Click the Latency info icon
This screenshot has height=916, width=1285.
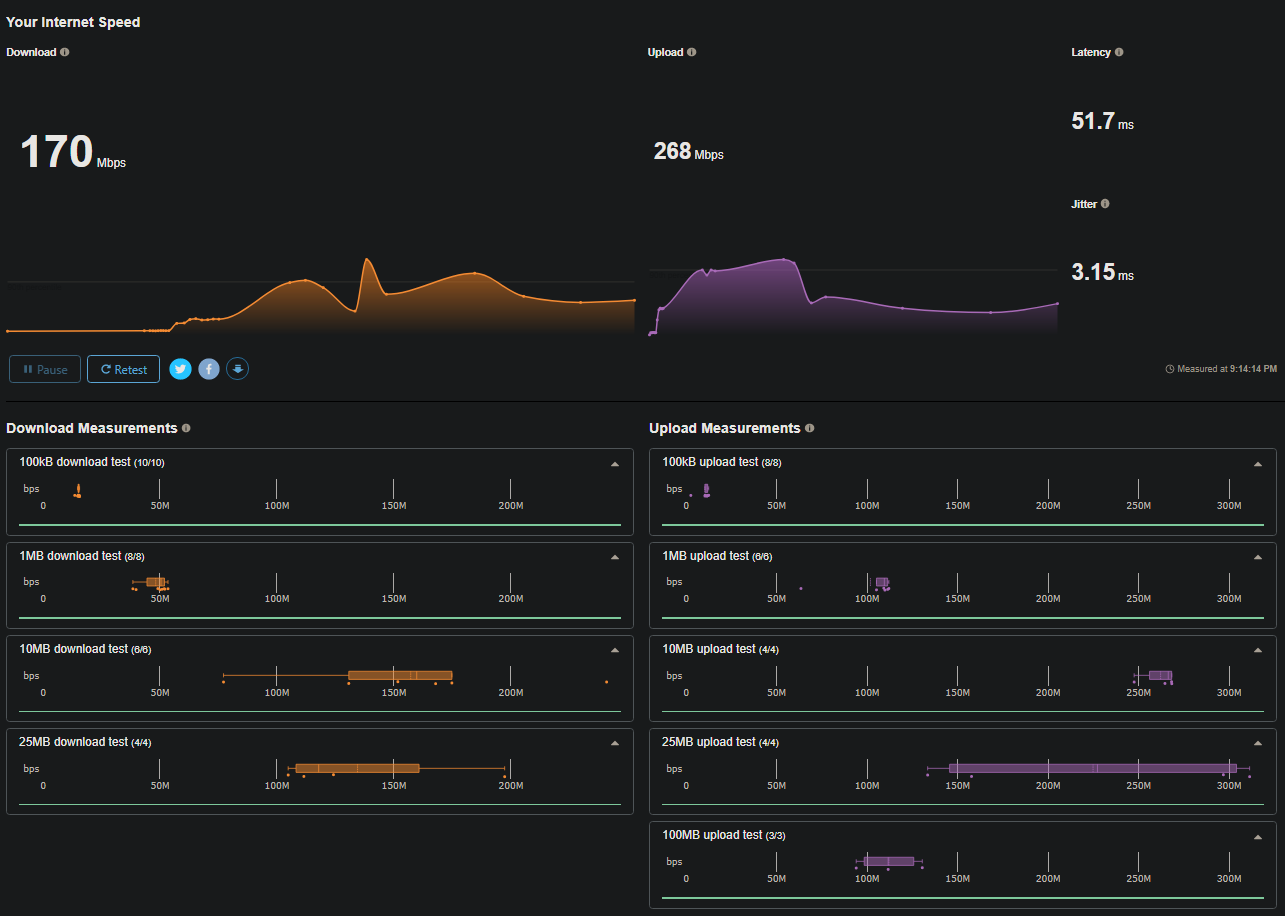point(1119,52)
